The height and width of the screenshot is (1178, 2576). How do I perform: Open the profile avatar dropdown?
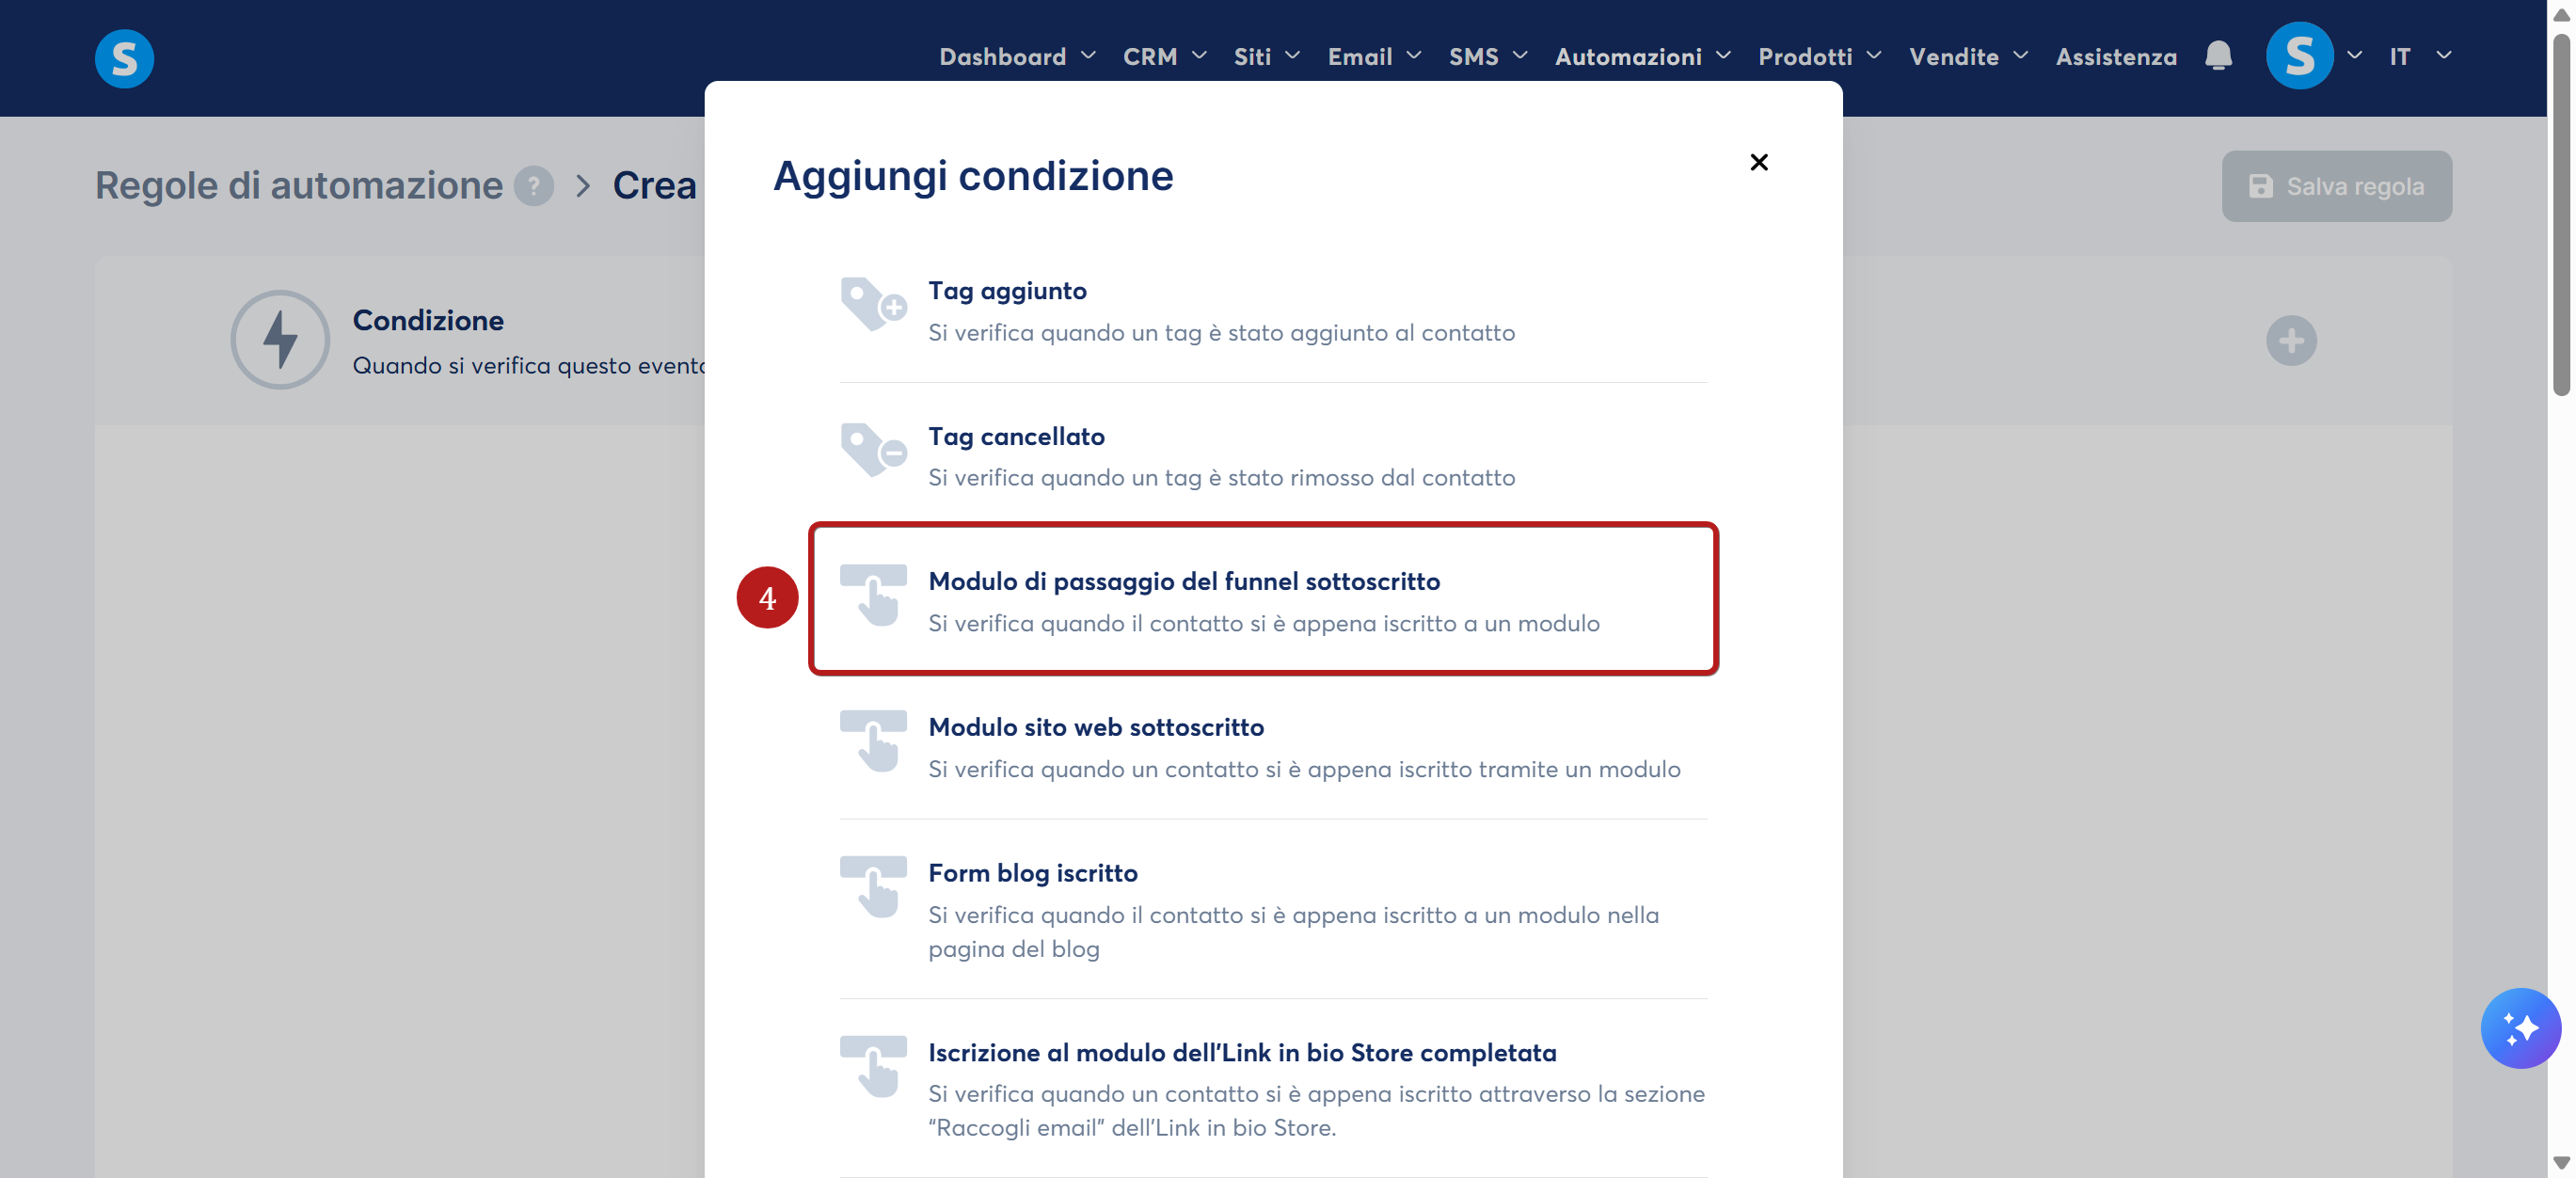pos(2312,56)
